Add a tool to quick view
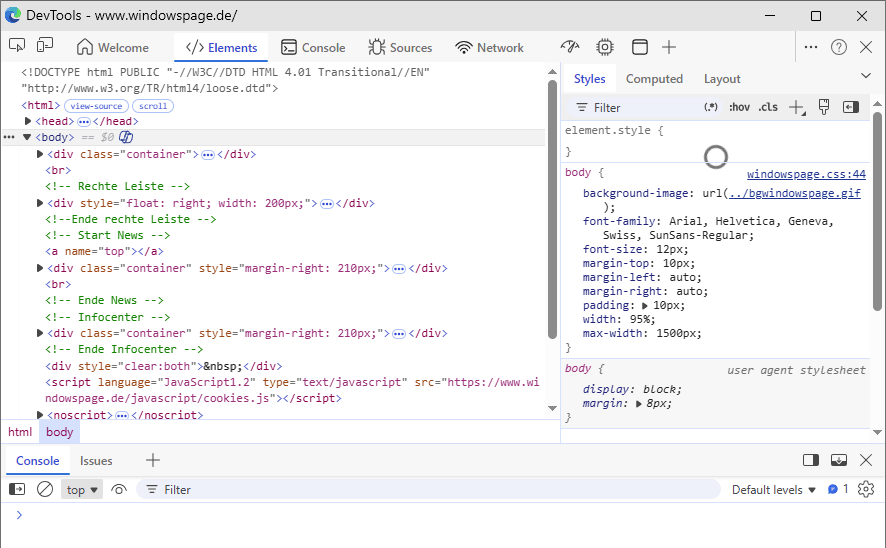Viewport: 886px width, 548px height. (x=153, y=460)
